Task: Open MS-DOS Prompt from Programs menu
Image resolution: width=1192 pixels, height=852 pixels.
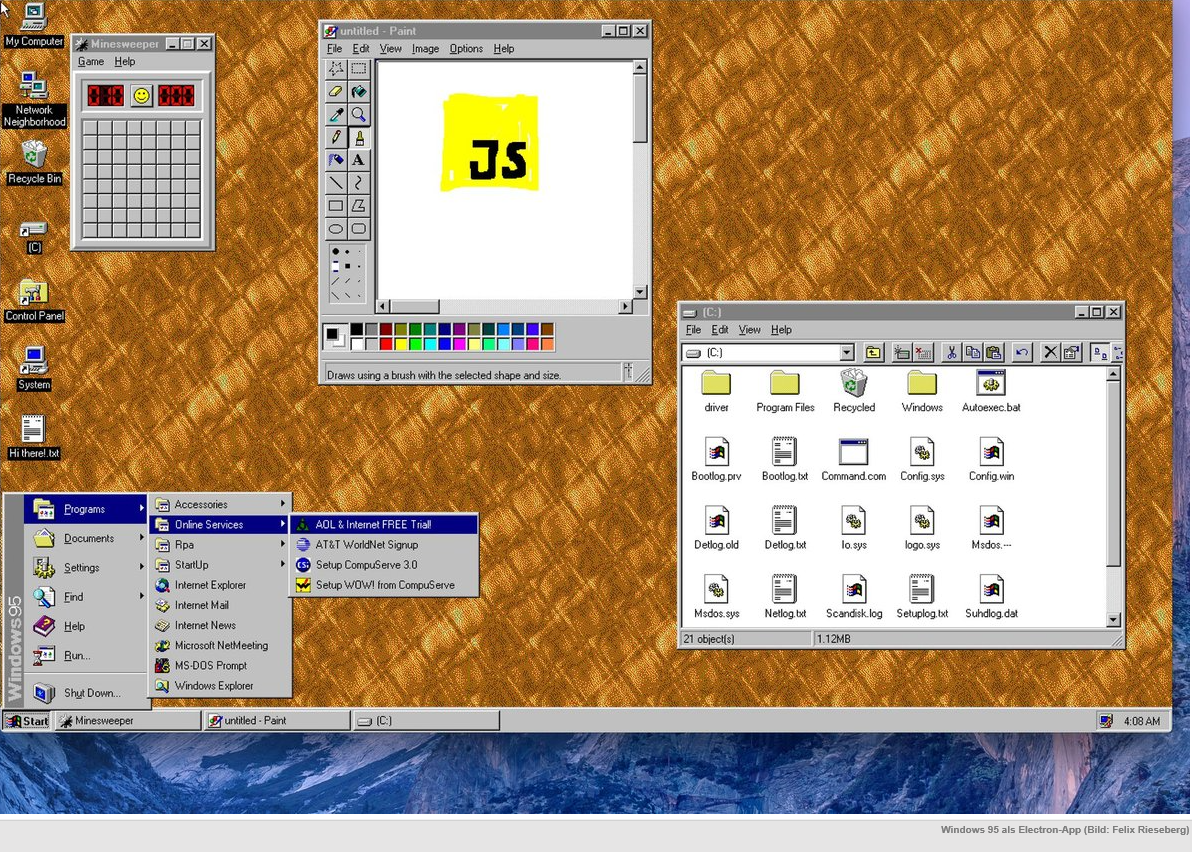Action: (x=220, y=665)
